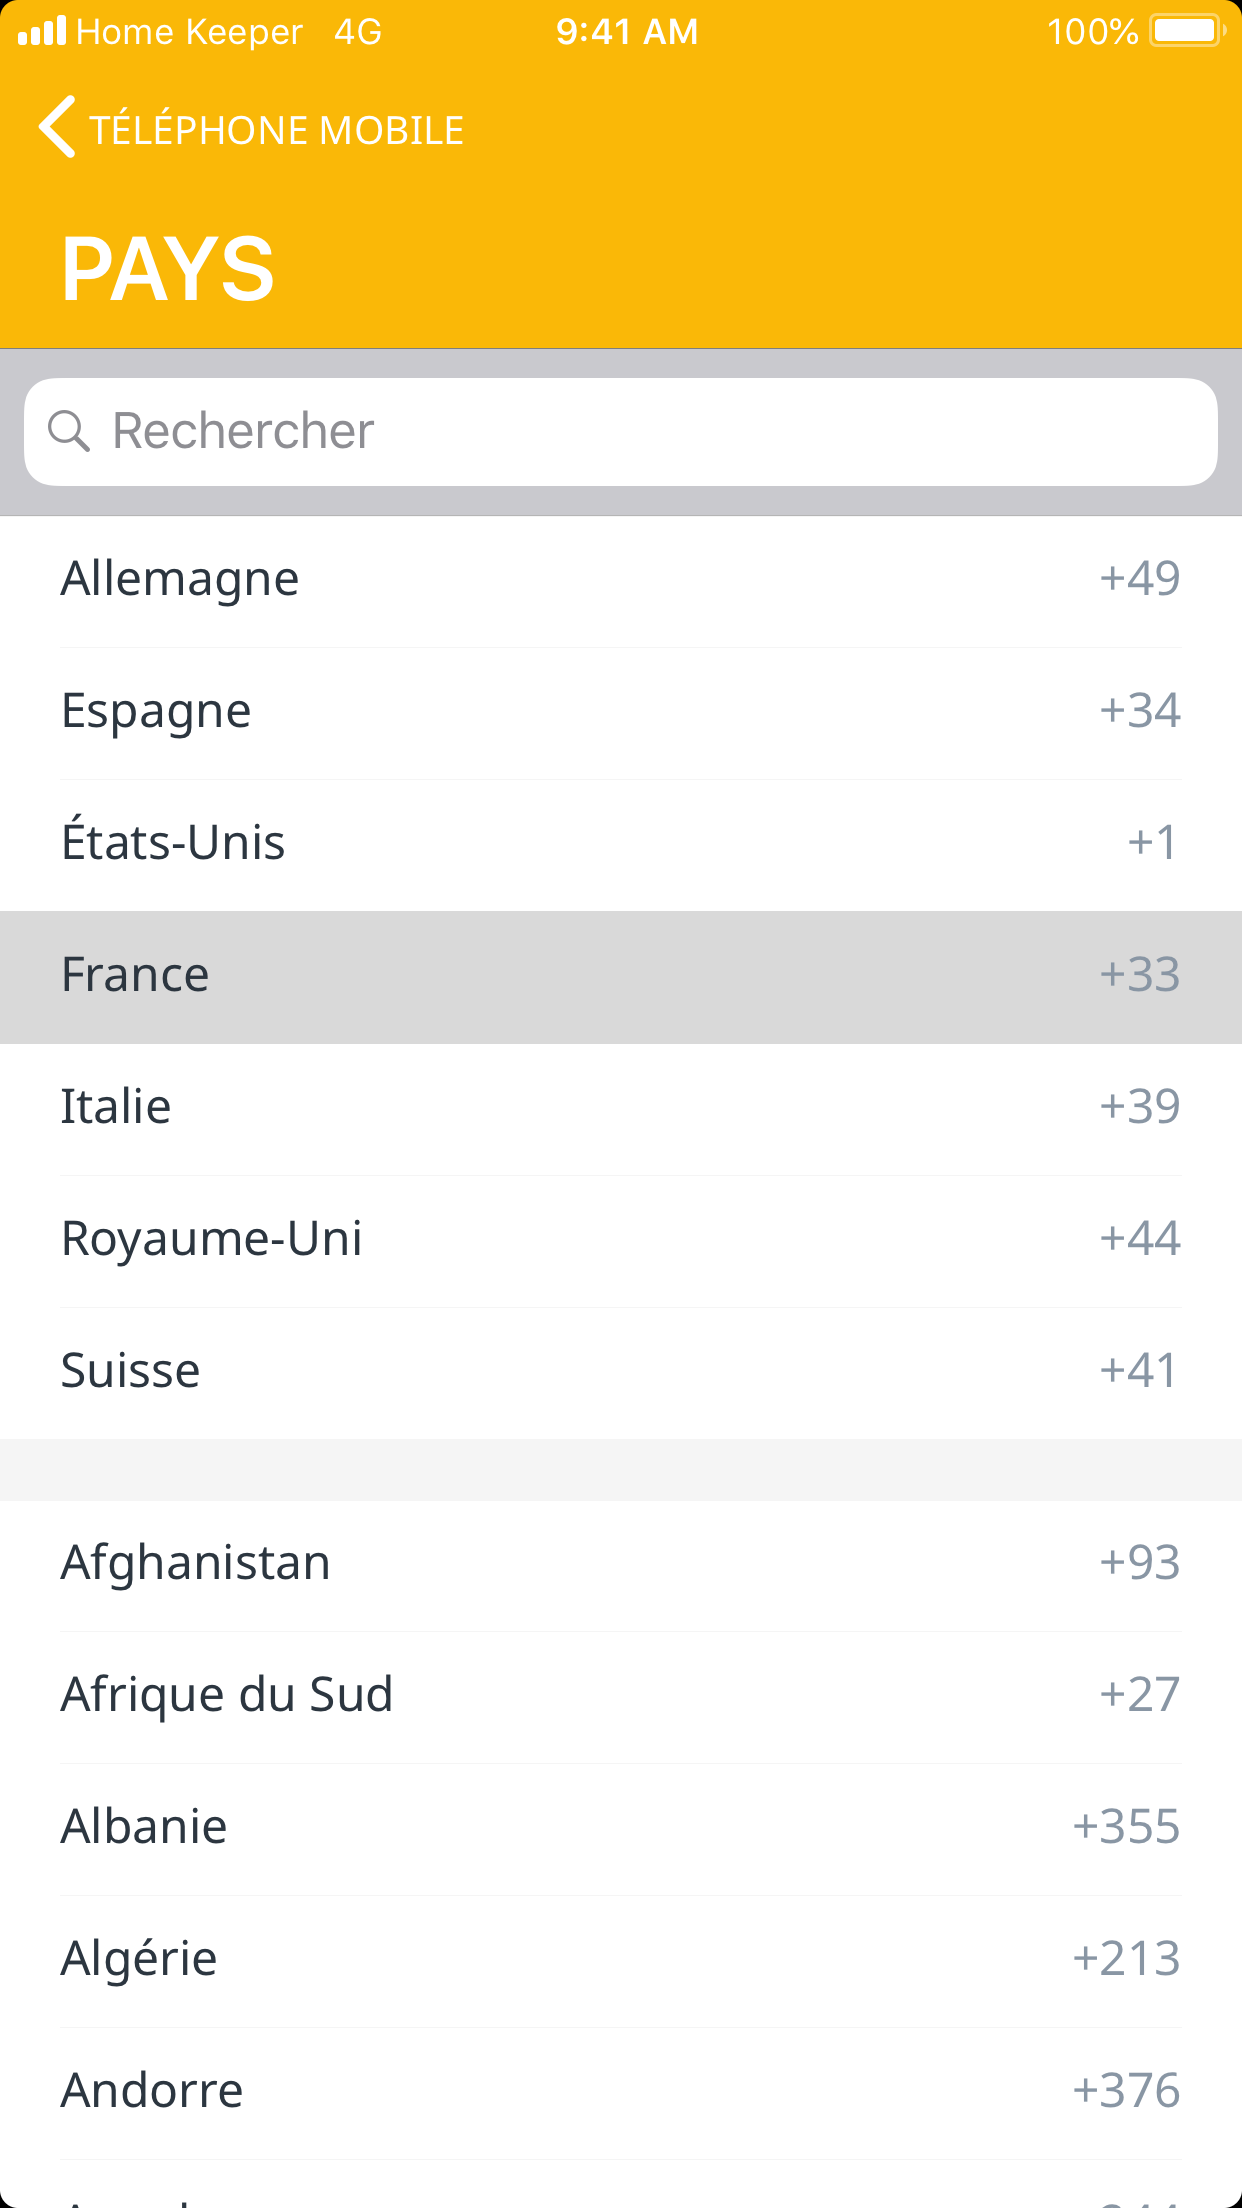Tap the search magnifier icon
Viewport: 1242px width, 2208px height.
coord(69,431)
